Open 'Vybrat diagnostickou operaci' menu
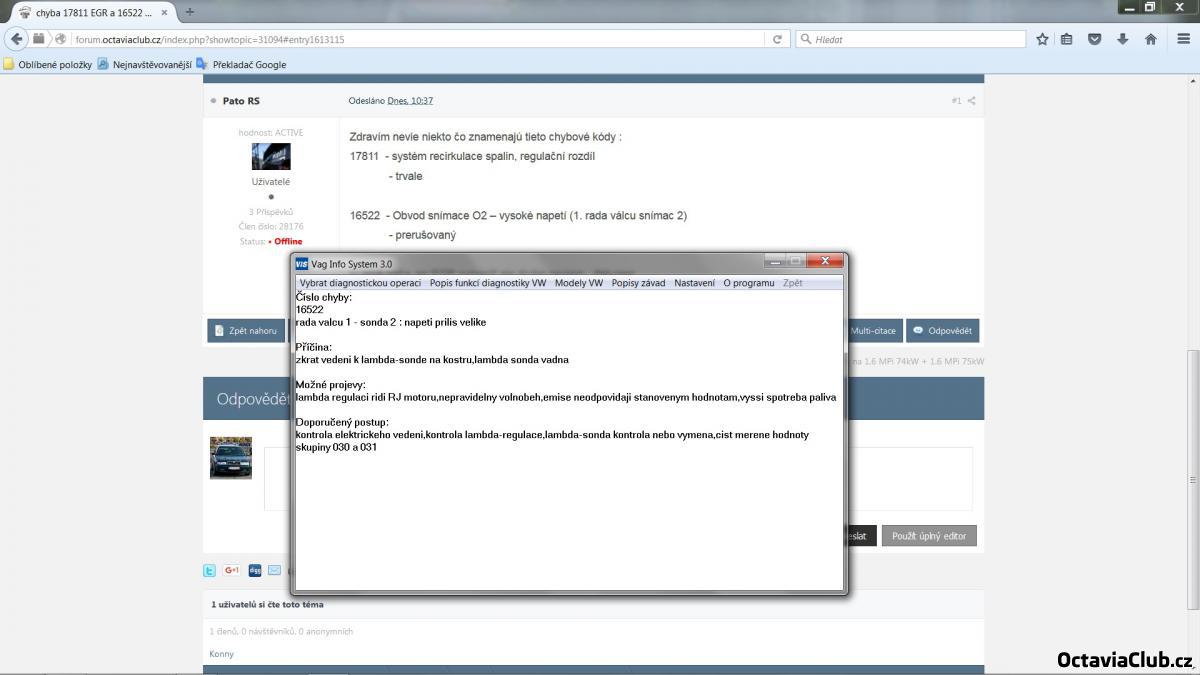 tap(360, 283)
